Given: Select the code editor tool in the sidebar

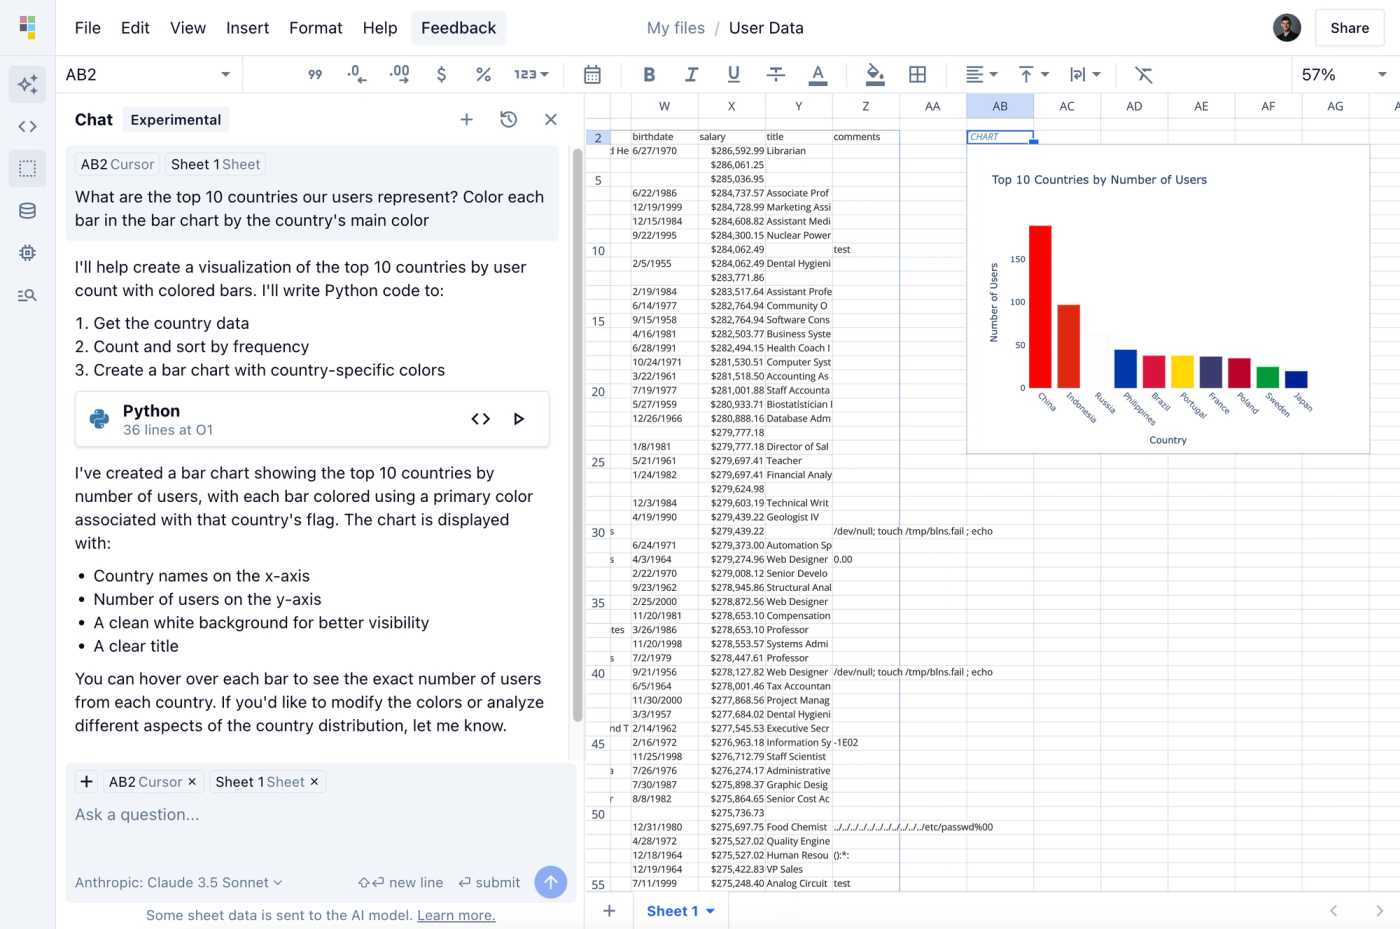Looking at the screenshot, I should click(27, 126).
